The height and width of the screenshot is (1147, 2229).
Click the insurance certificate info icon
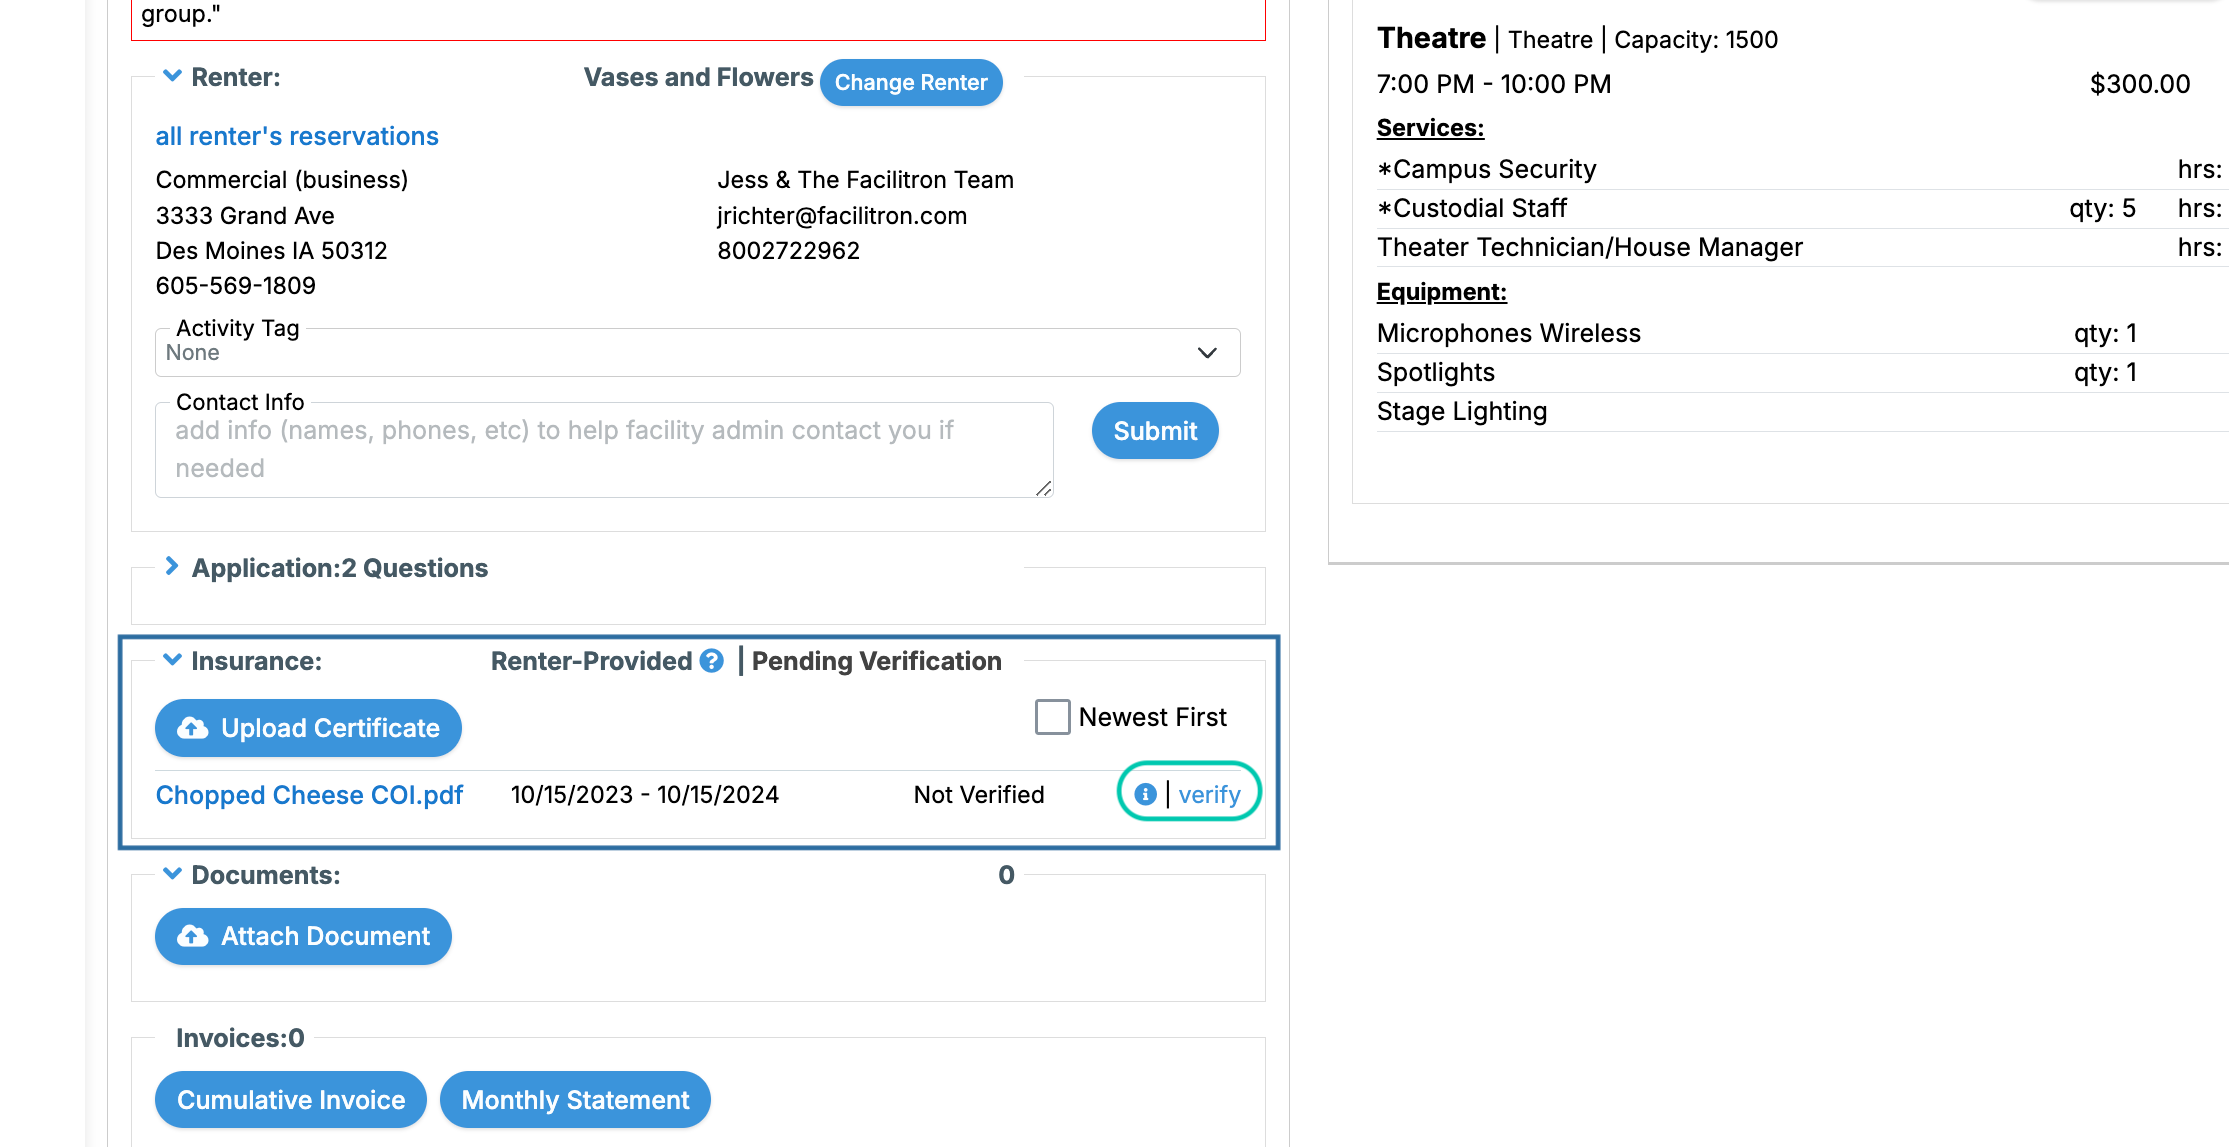click(1145, 794)
